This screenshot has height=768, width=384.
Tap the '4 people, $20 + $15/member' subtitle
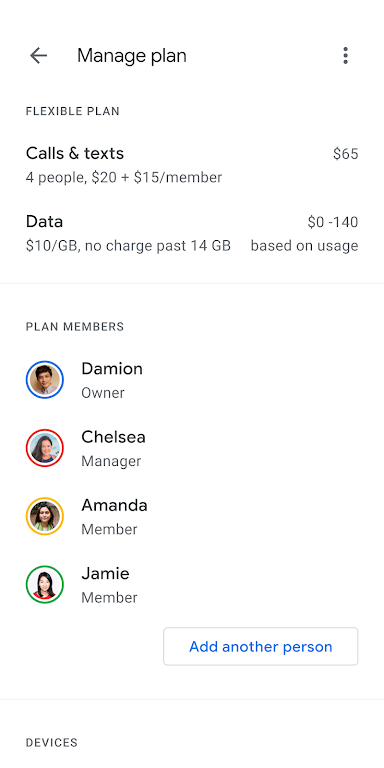pyautogui.click(x=124, y=177)
